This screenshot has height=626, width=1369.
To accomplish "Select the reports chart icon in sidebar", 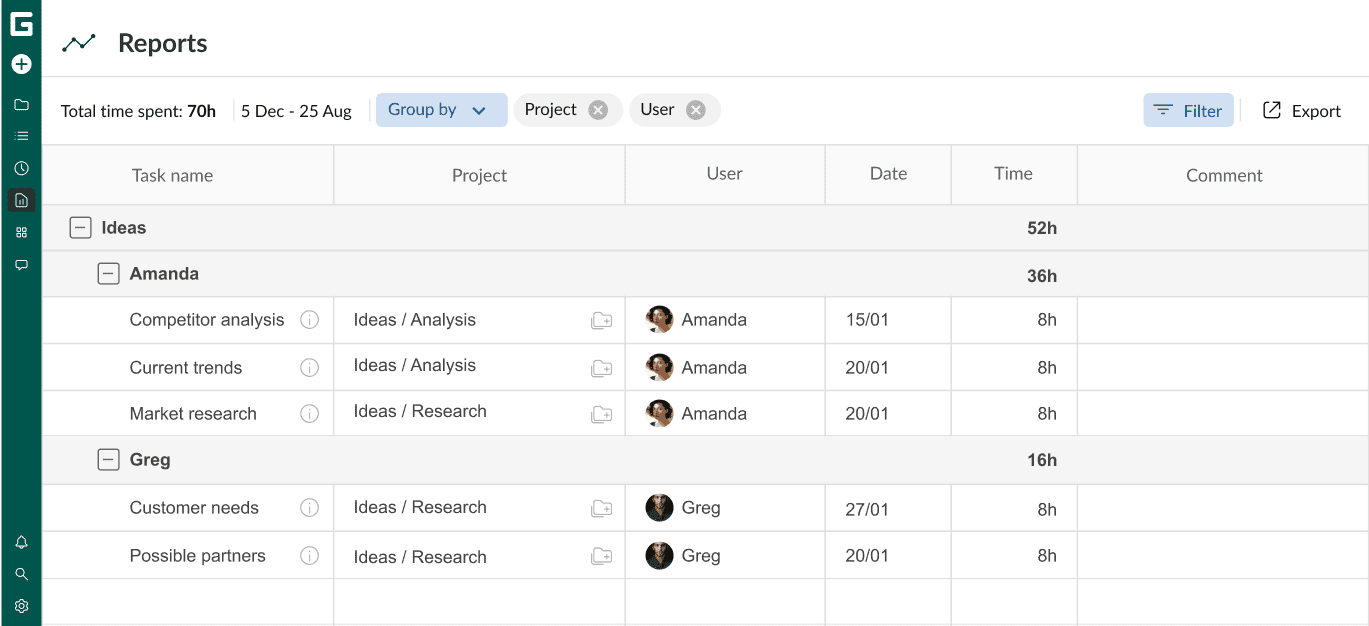I will point(21,200).
